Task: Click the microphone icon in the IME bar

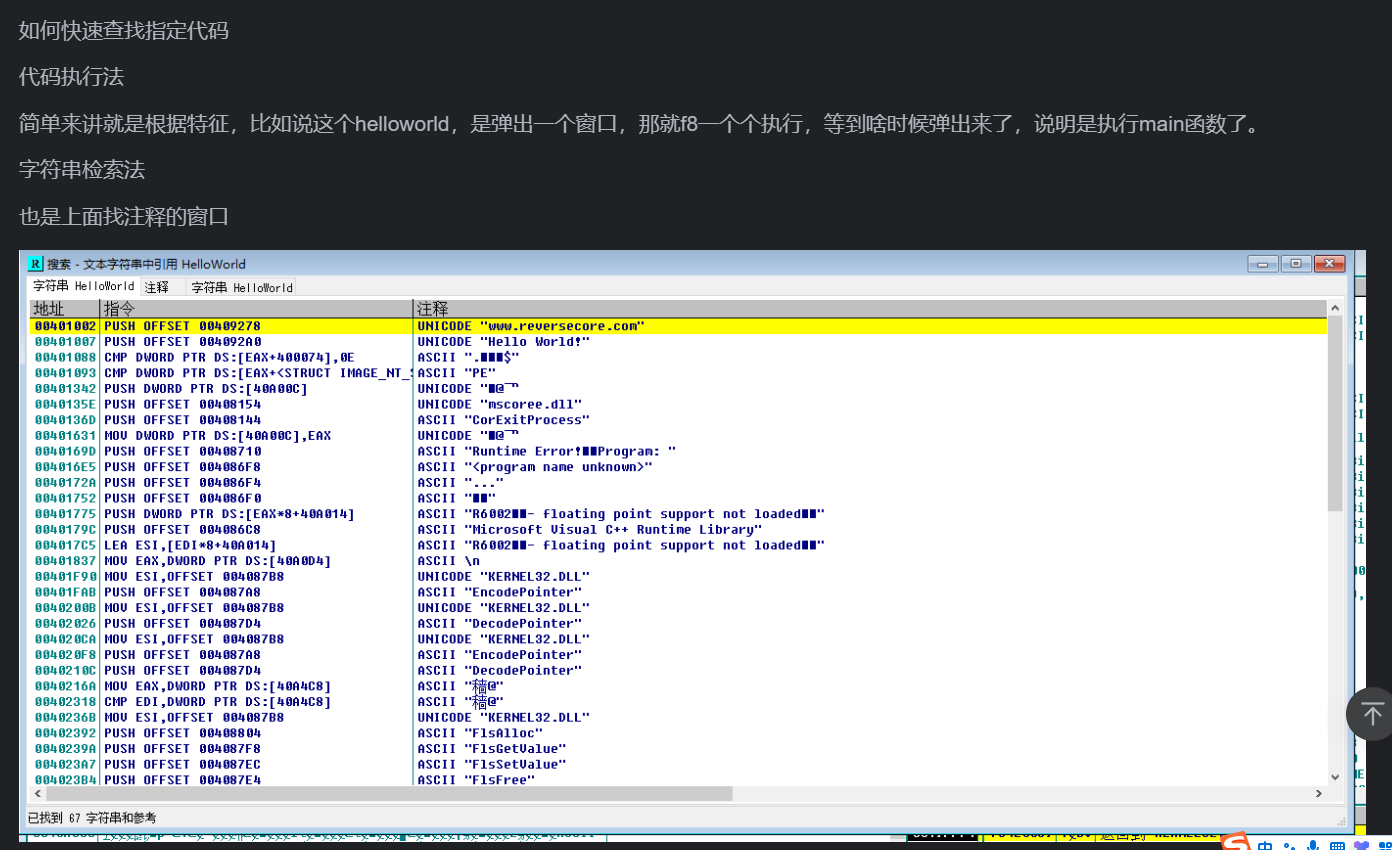Action: (1312, 846)
